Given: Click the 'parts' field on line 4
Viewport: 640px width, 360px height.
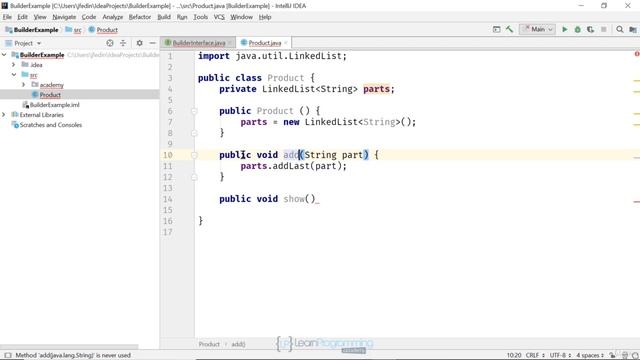Looking at the screenshot, I should (x=376, y=89).
